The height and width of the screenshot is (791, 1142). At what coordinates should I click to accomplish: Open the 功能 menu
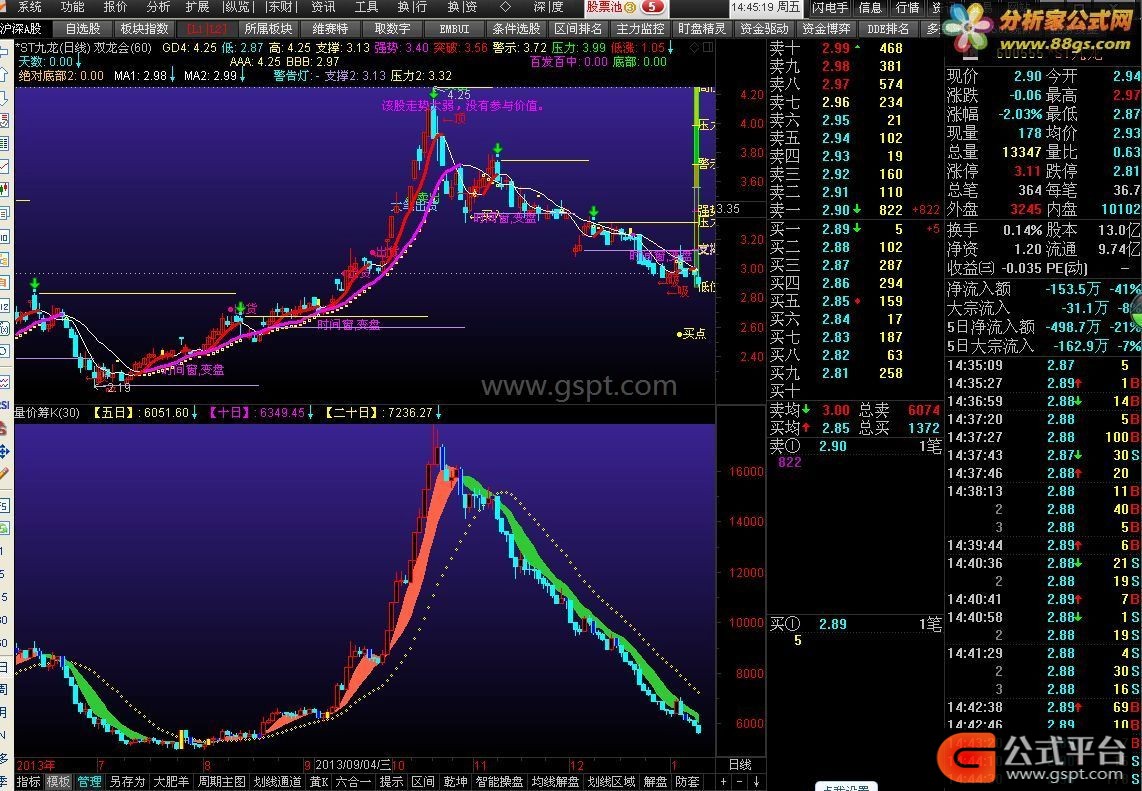[x=72, y=7]
